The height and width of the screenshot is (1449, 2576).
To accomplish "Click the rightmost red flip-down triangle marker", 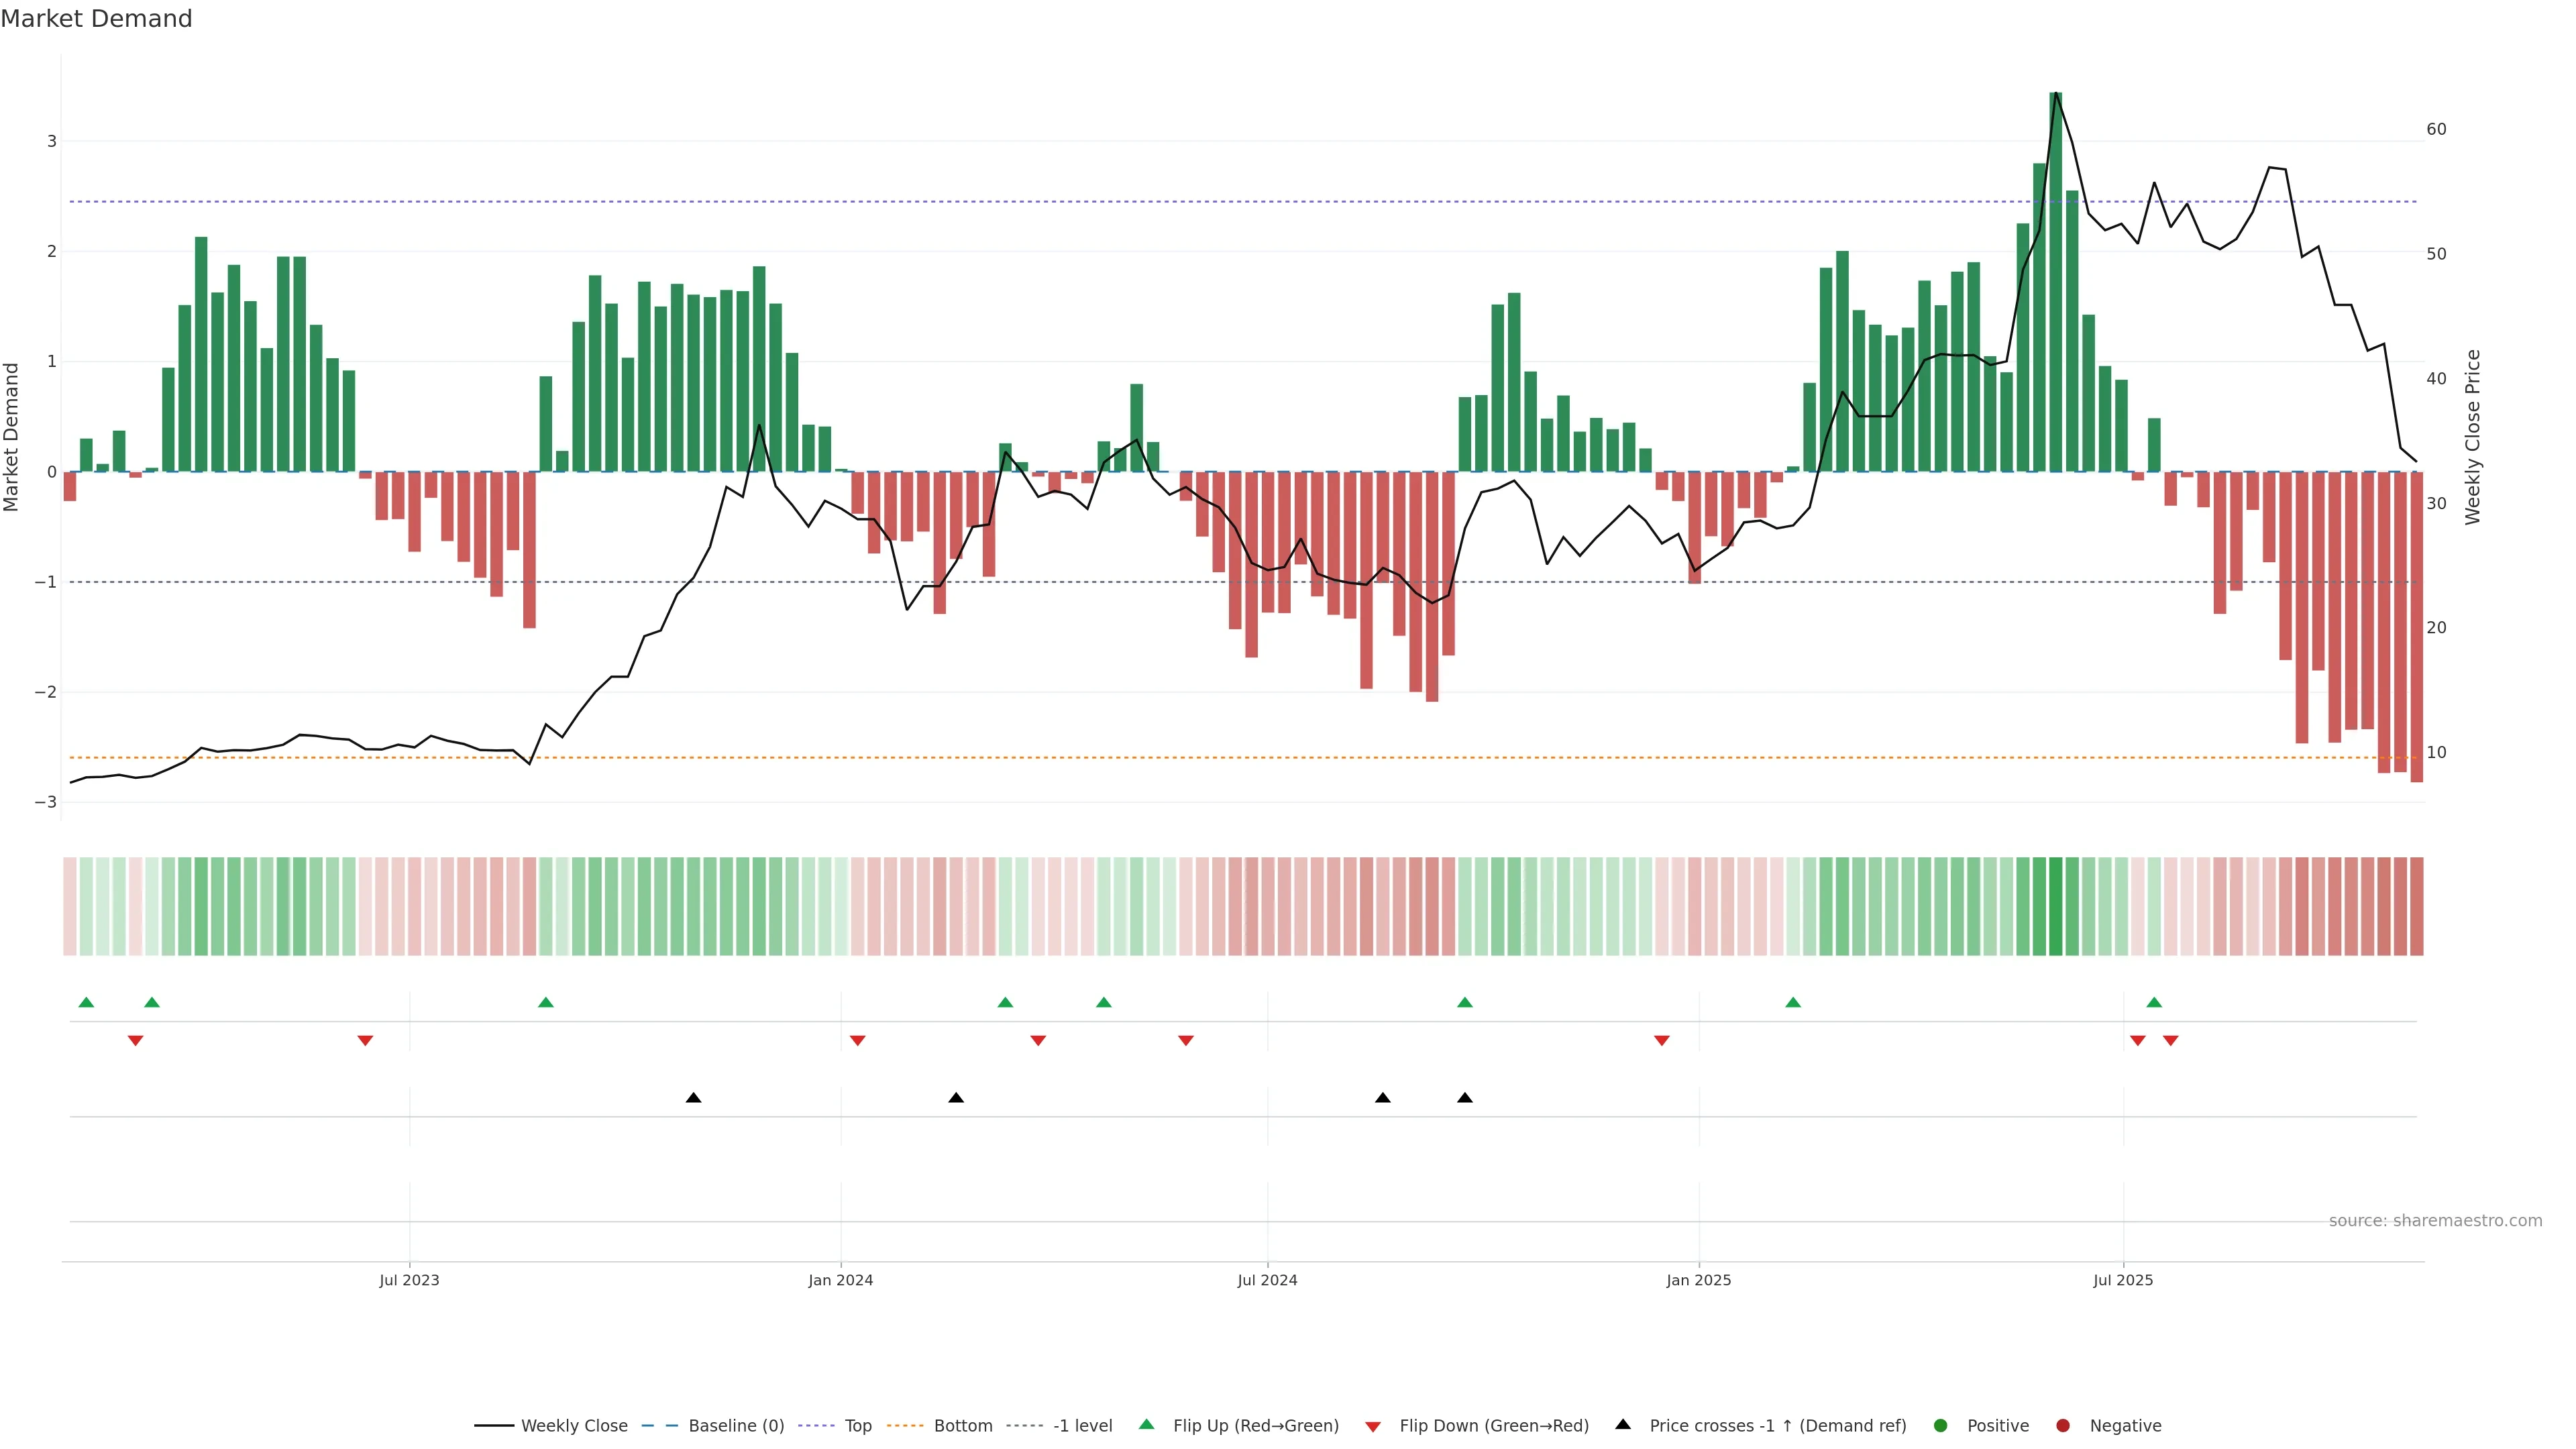I will click(x=2170, y=1041).
